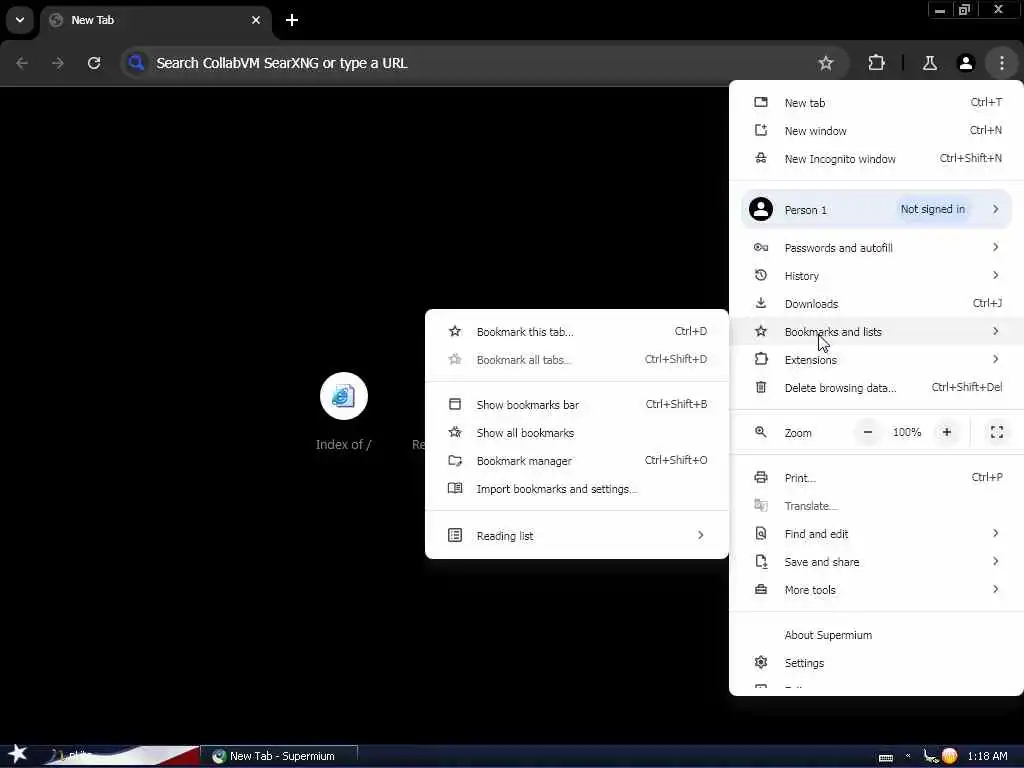Reload the current page

coord(94,63)
